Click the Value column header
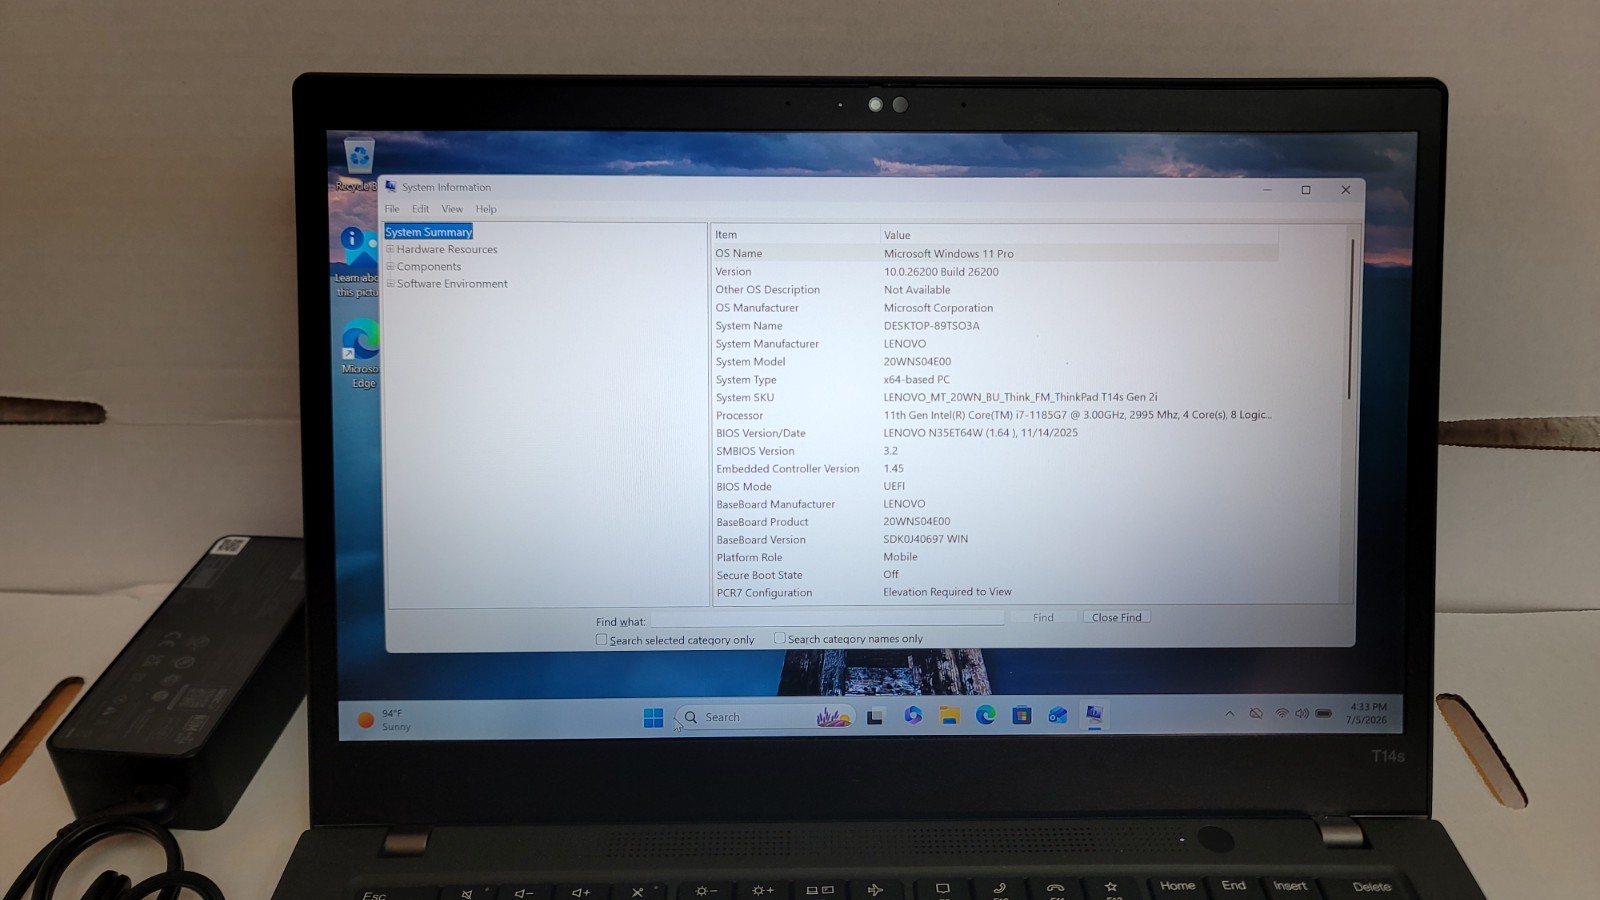The image size is (1600, 900). coord(1080,235)
